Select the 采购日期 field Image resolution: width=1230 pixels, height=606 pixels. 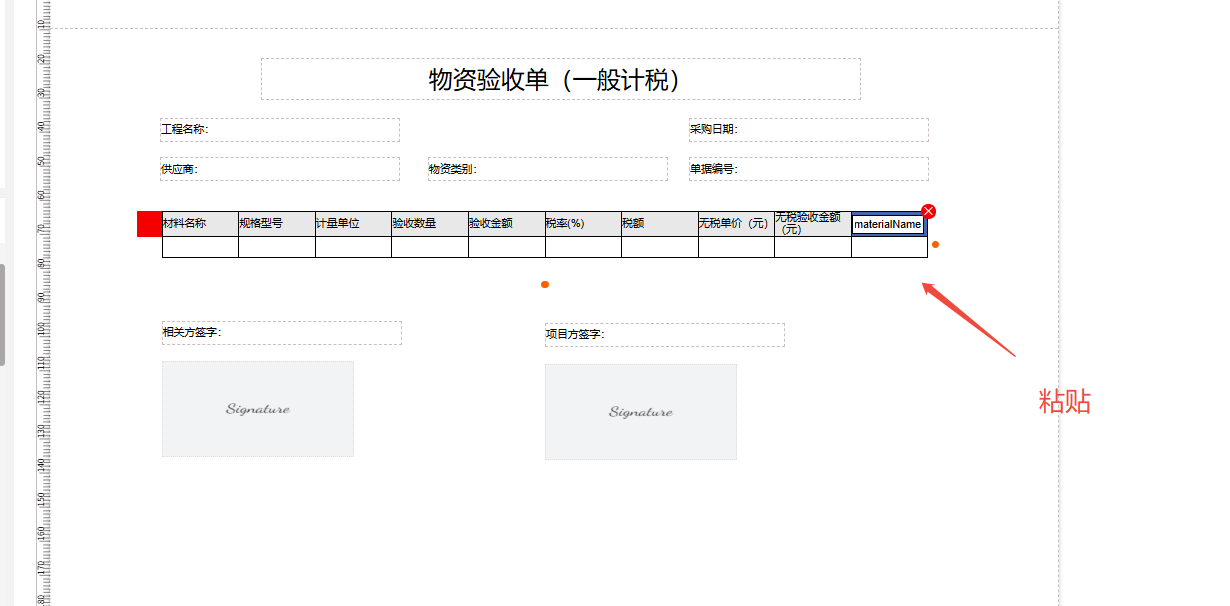808,130
